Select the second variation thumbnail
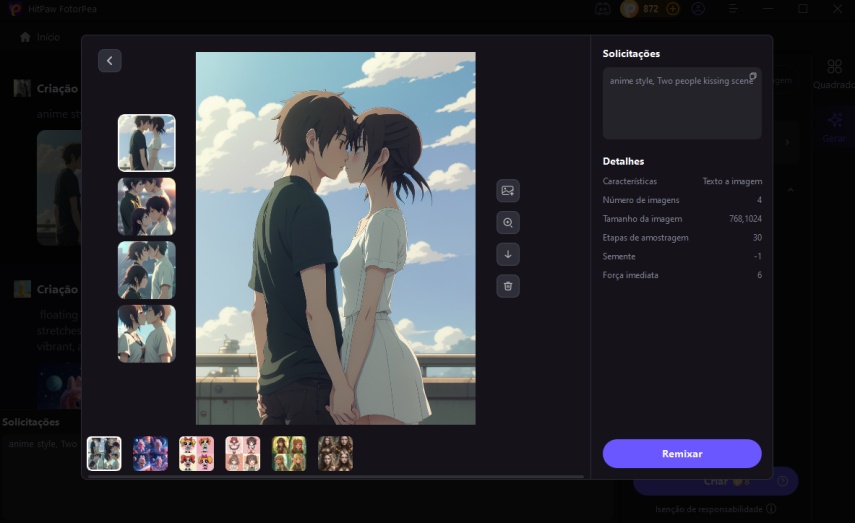 [146, 206]
